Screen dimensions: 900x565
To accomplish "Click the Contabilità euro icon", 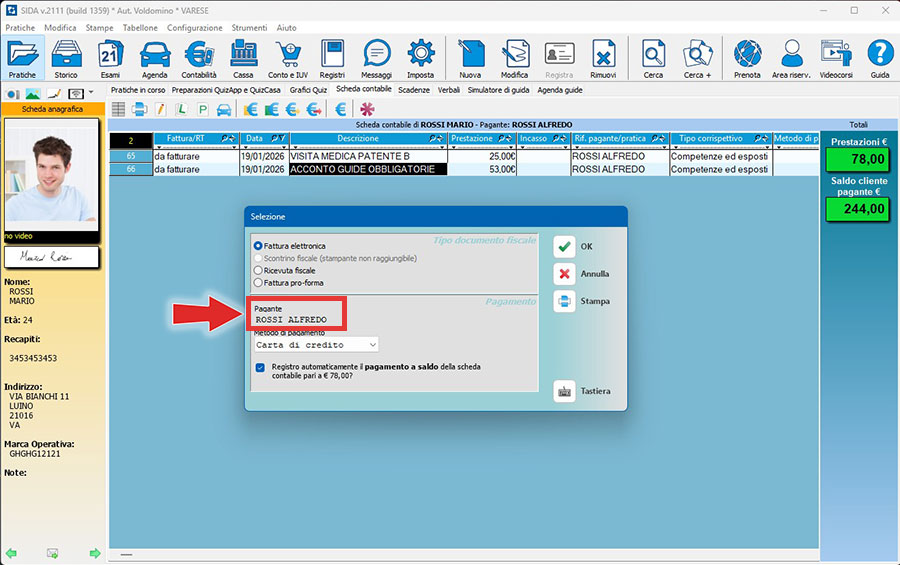I will pyautogui.click(x=198, y=58).
